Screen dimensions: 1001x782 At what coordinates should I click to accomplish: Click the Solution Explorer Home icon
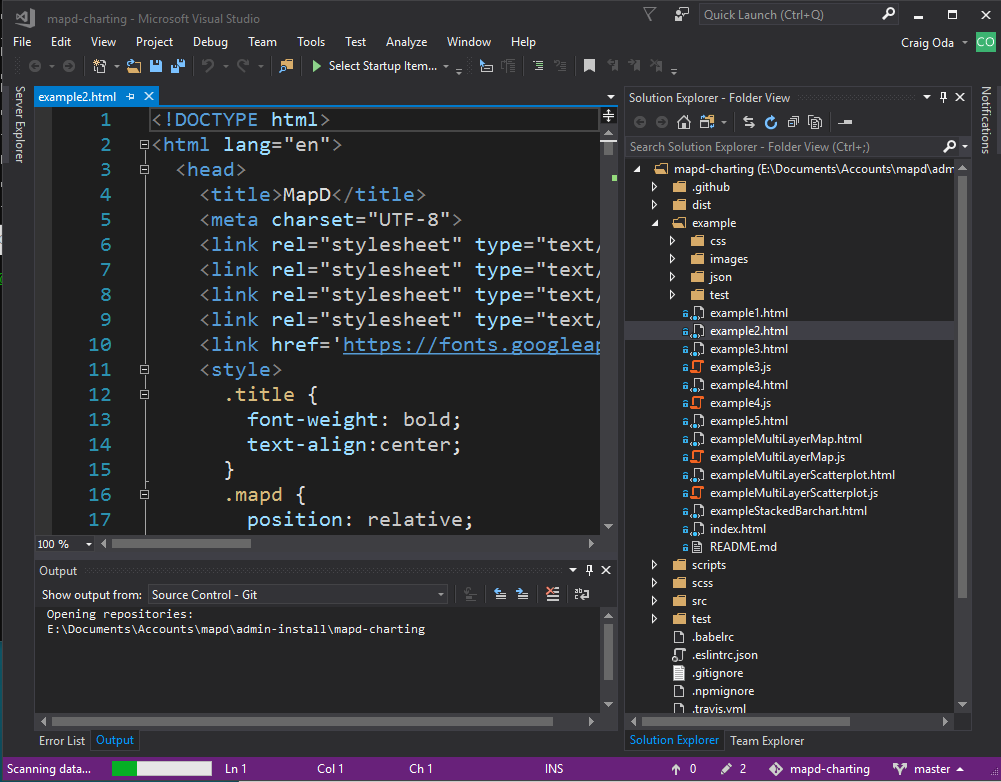point(684,122)
